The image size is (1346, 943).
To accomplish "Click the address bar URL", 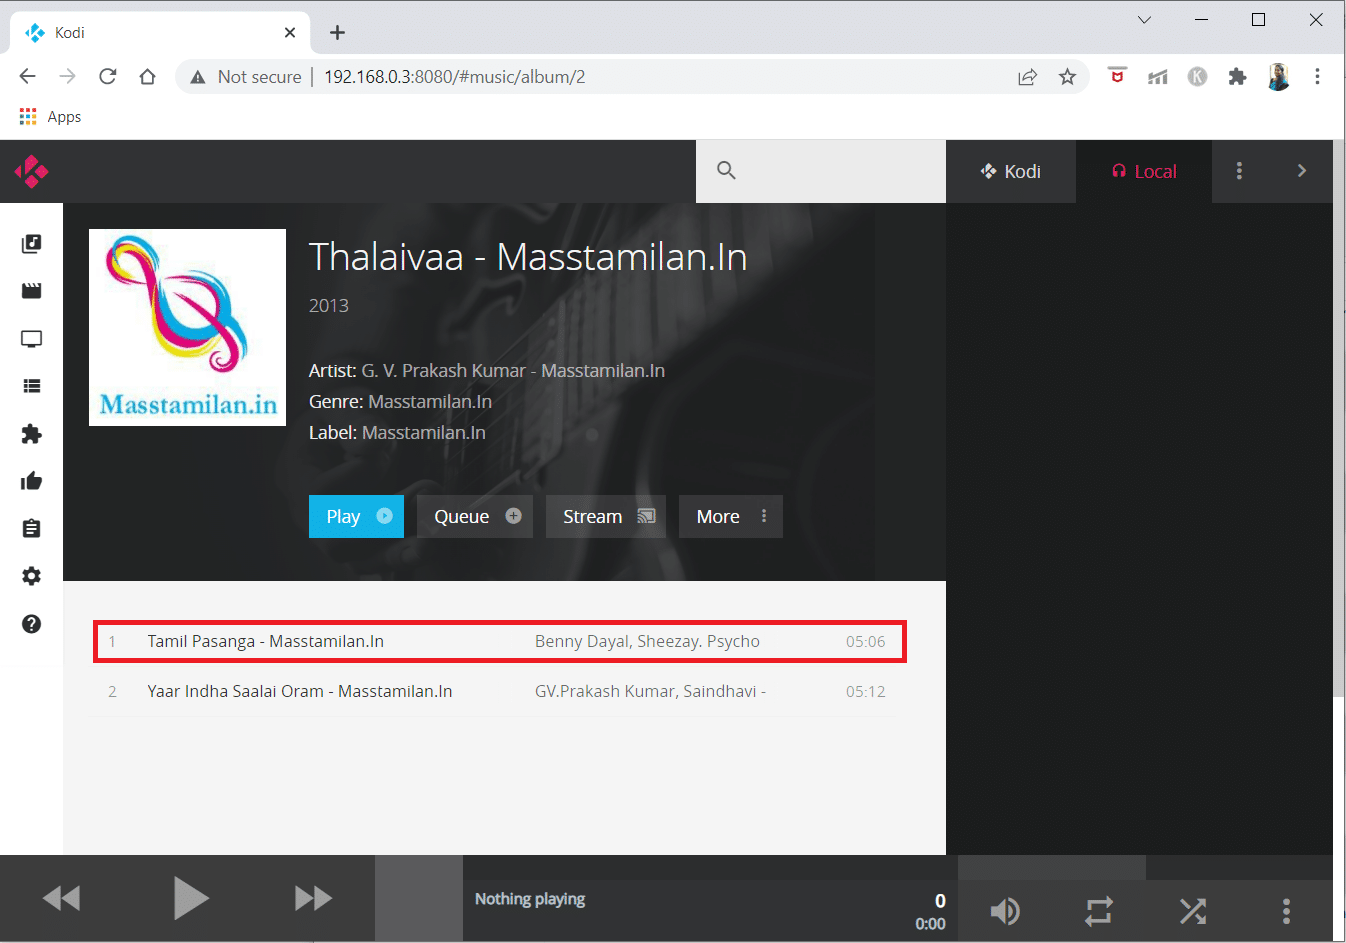I will (x=454, y=77).
